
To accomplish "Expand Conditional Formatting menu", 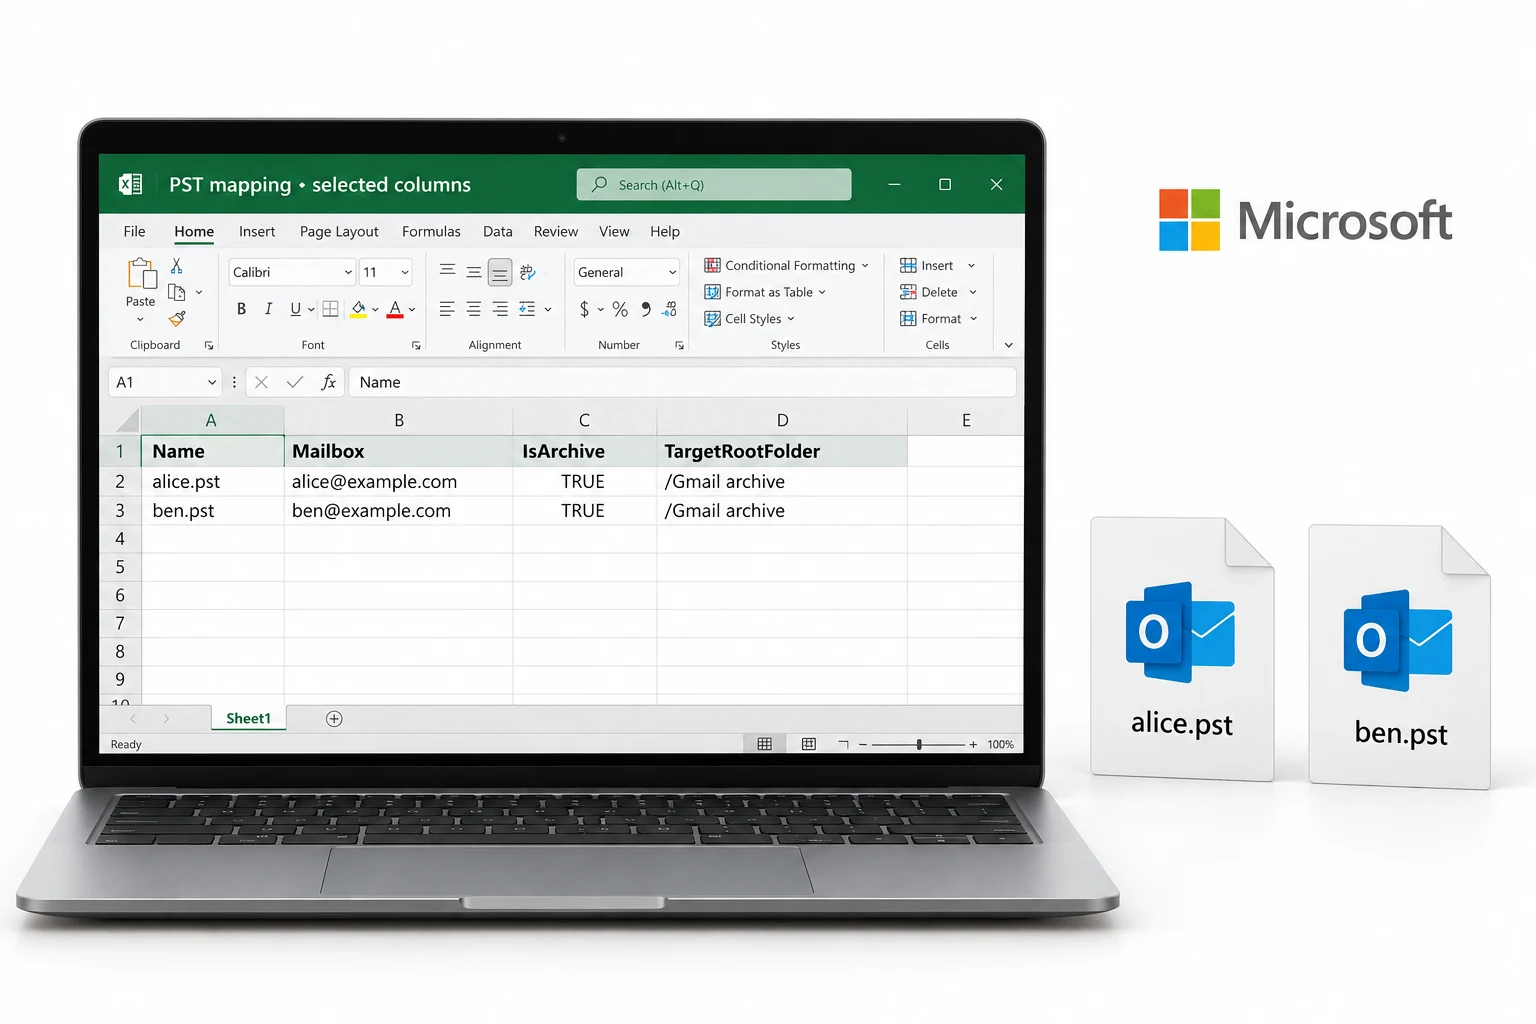I will click(787, 265).
